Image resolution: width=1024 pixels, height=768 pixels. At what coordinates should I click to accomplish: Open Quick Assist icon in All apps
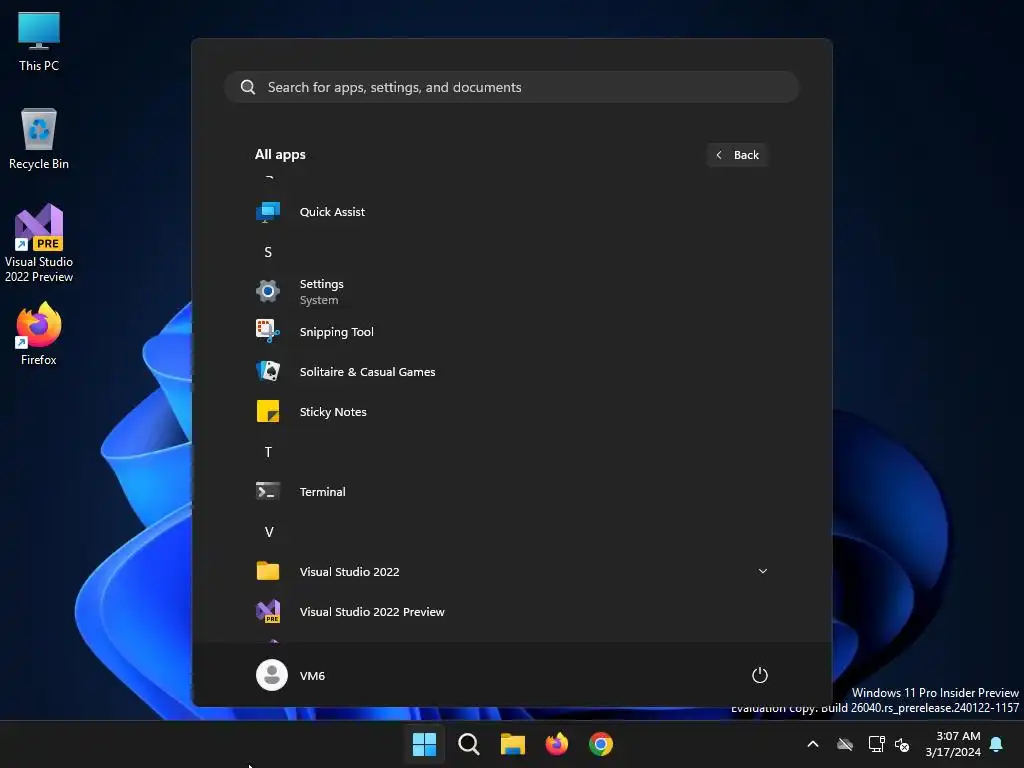[268, 212]
